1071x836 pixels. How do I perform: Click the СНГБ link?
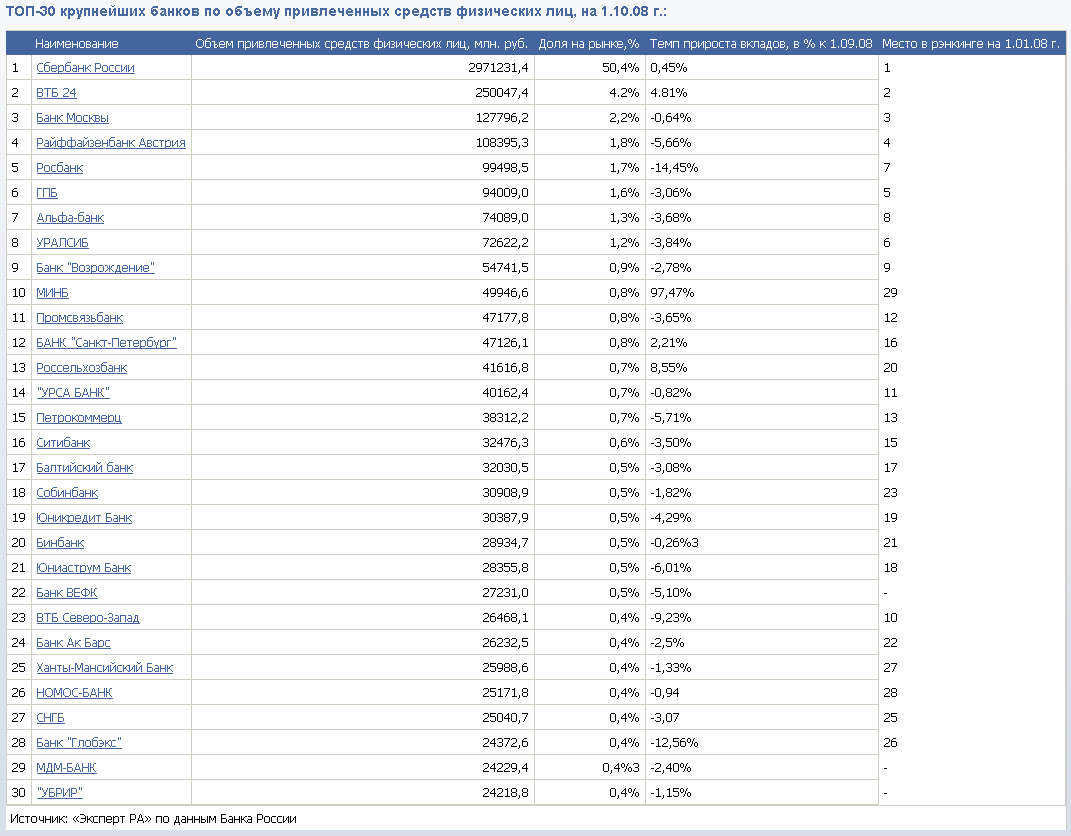click(50, 718)
